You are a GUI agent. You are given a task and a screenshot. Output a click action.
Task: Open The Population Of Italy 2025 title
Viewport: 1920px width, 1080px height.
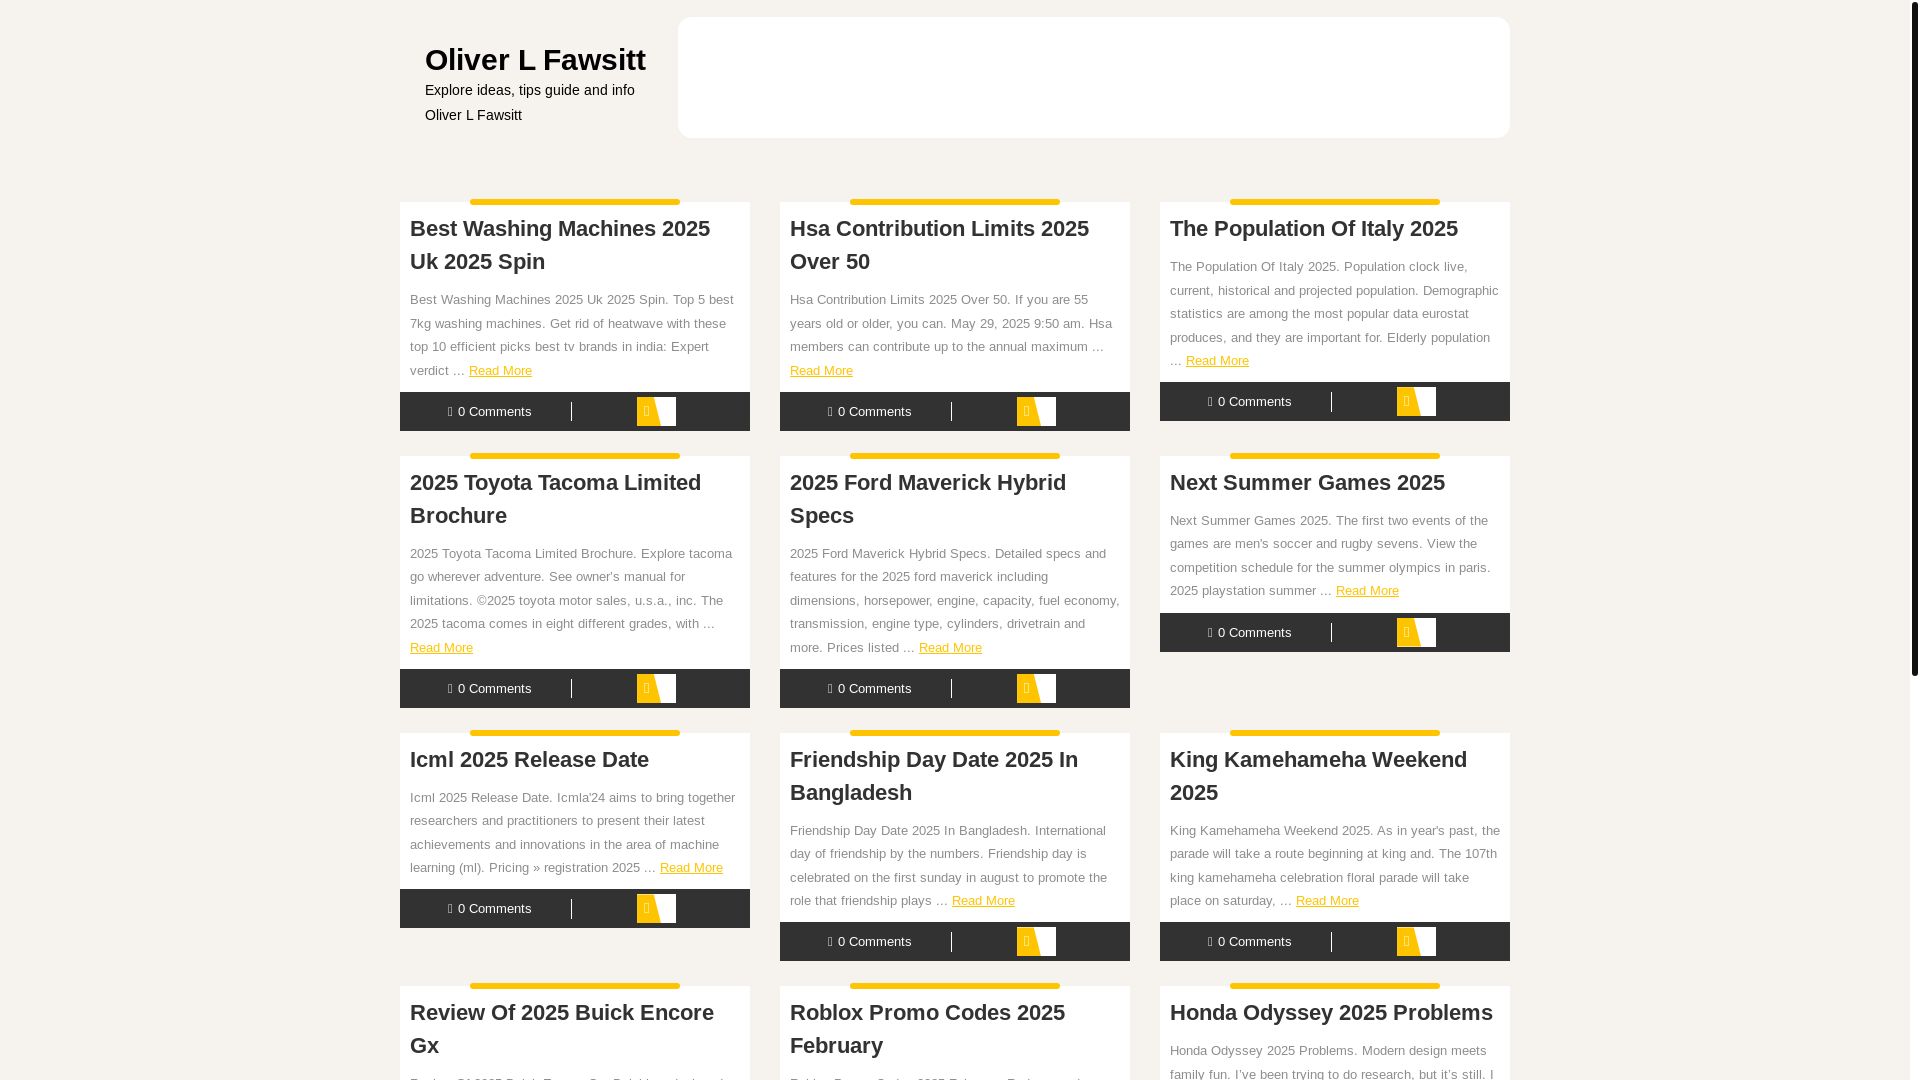point(1314,228)
